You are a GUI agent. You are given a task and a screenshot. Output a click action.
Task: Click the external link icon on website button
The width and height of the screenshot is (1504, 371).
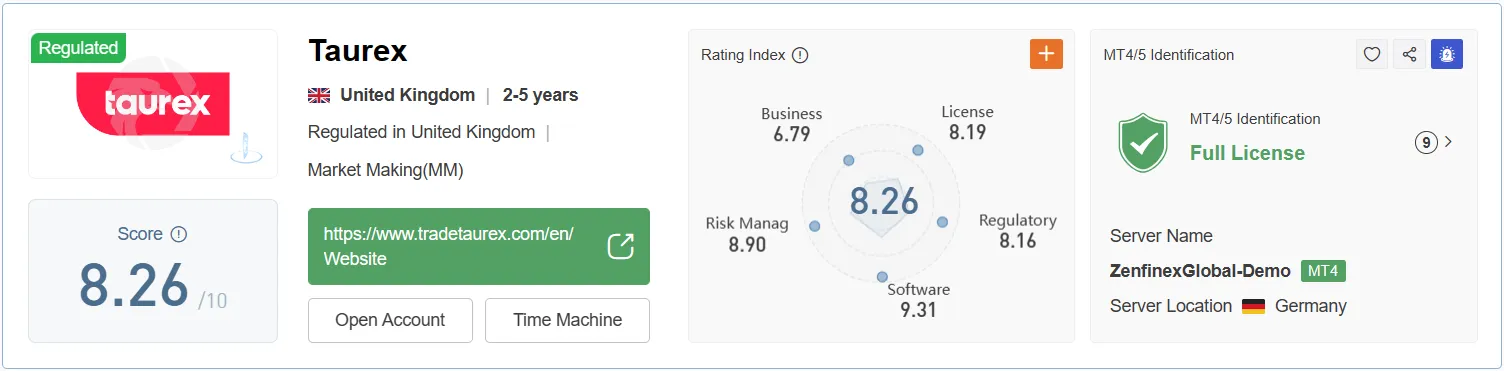click(x=621, y=246)
